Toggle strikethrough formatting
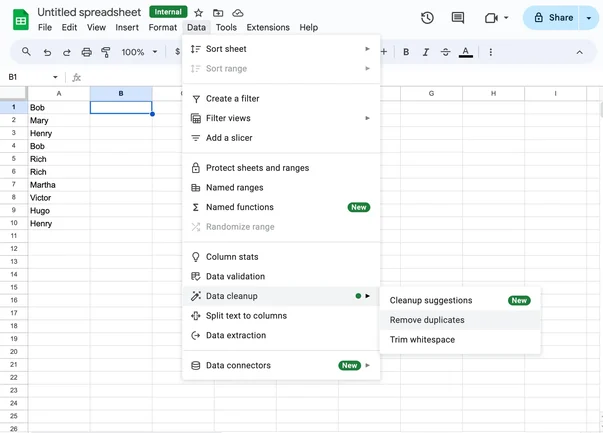The height and width of the screenshot is (433, 603). tap(445, 52)
